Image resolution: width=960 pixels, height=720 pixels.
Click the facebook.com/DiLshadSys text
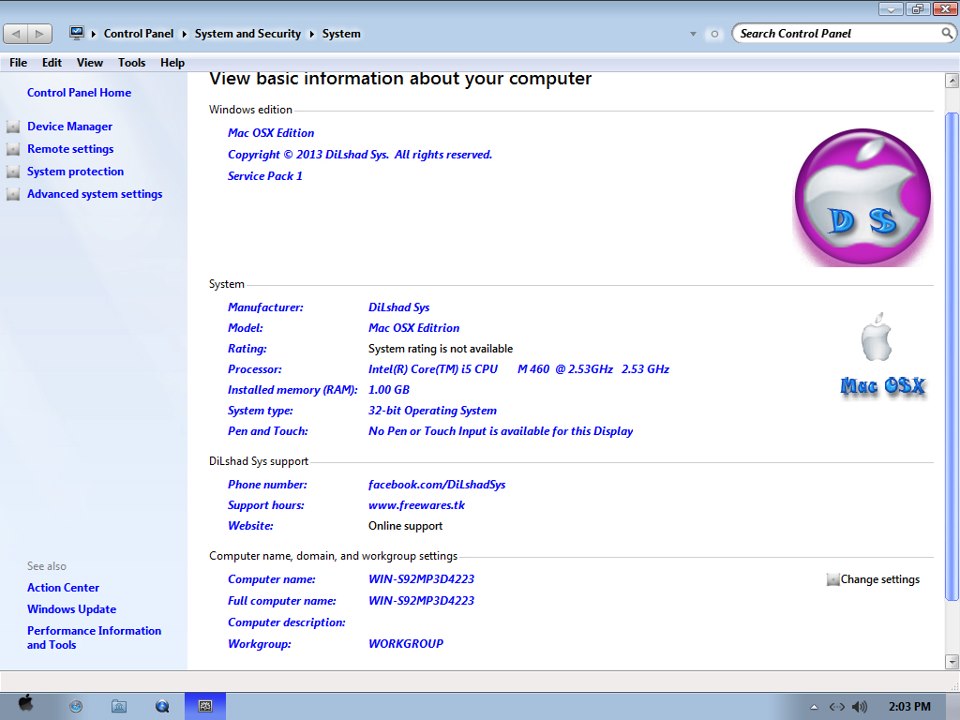437,485
